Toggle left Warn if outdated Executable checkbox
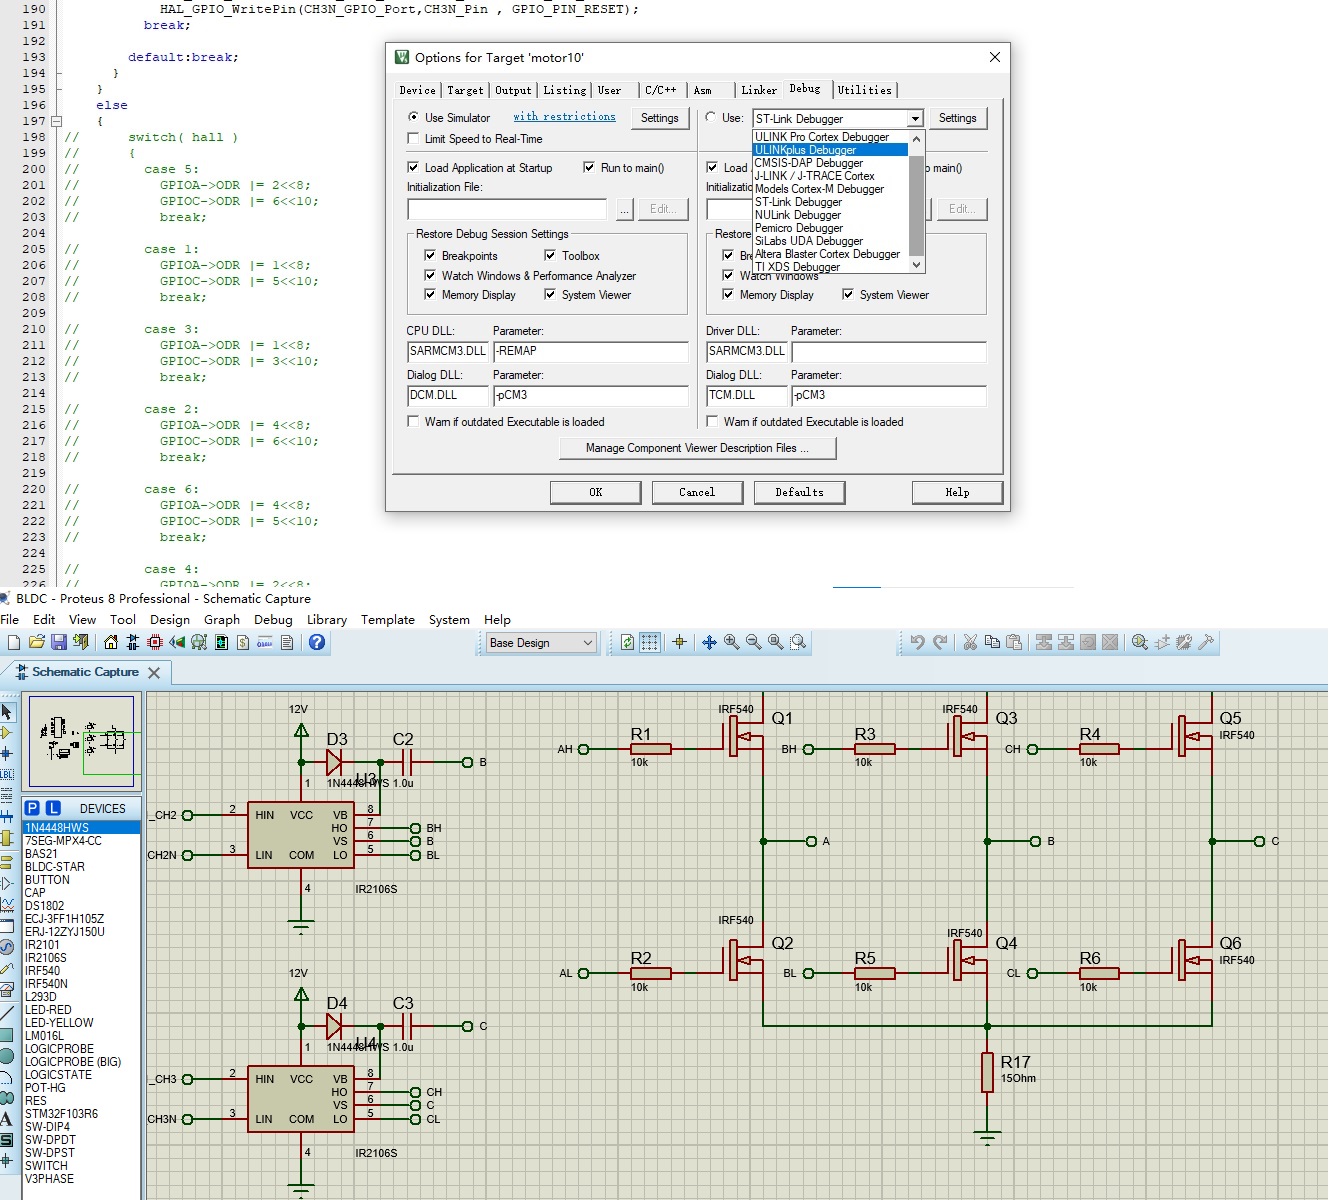 414,421
